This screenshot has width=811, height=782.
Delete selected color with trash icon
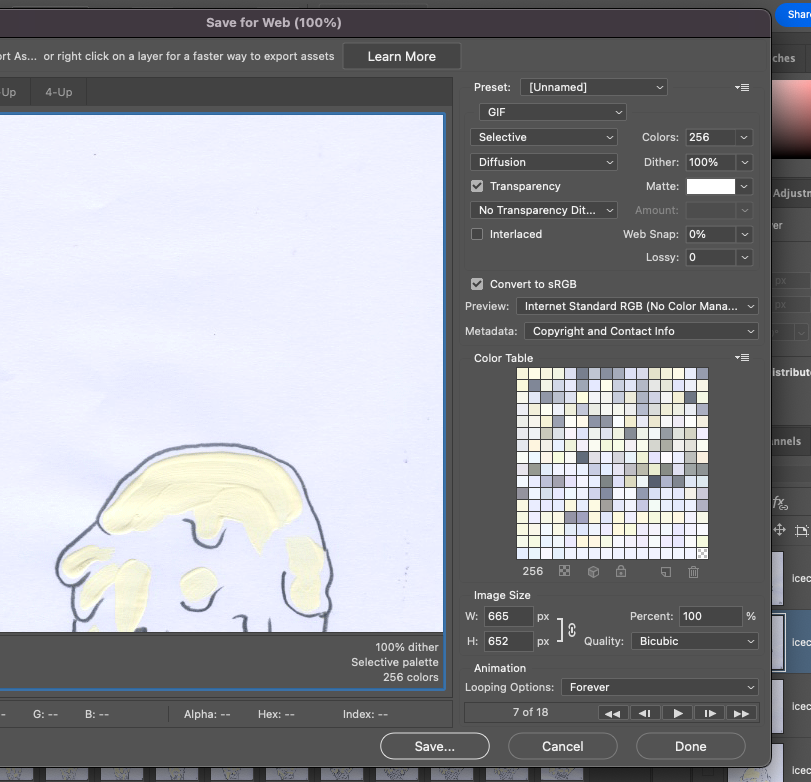pos(693,572)
